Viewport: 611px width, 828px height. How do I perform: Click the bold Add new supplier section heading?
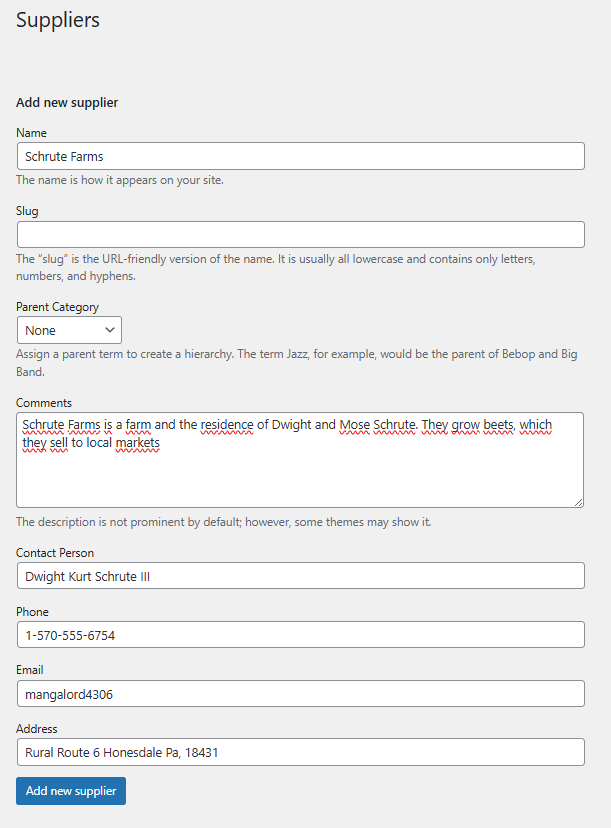[x=67, y=102]
